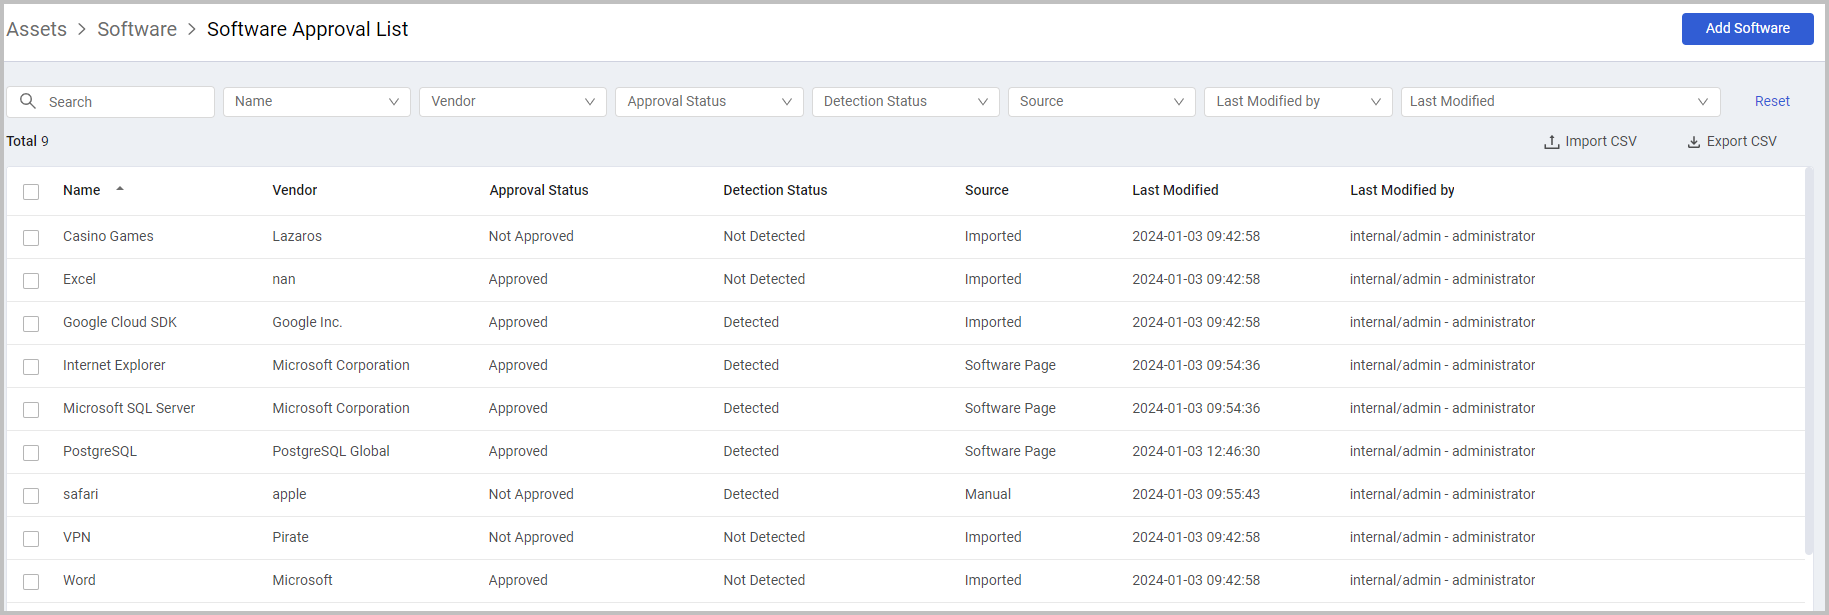Click the Import CSV button
This screenshot has height=615, width=1829.
(1590, 141)
